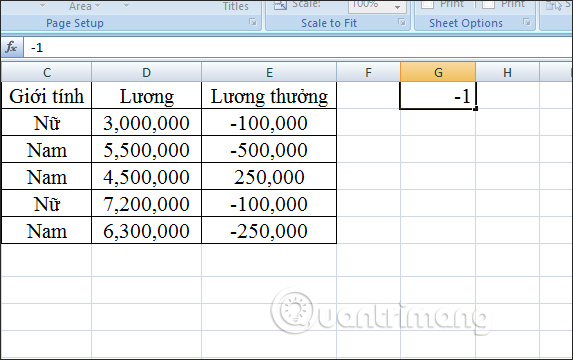This screenshot has height=360, width=573.
Task: Click the Scale icon in the ribbon
Action: point(280,5)
